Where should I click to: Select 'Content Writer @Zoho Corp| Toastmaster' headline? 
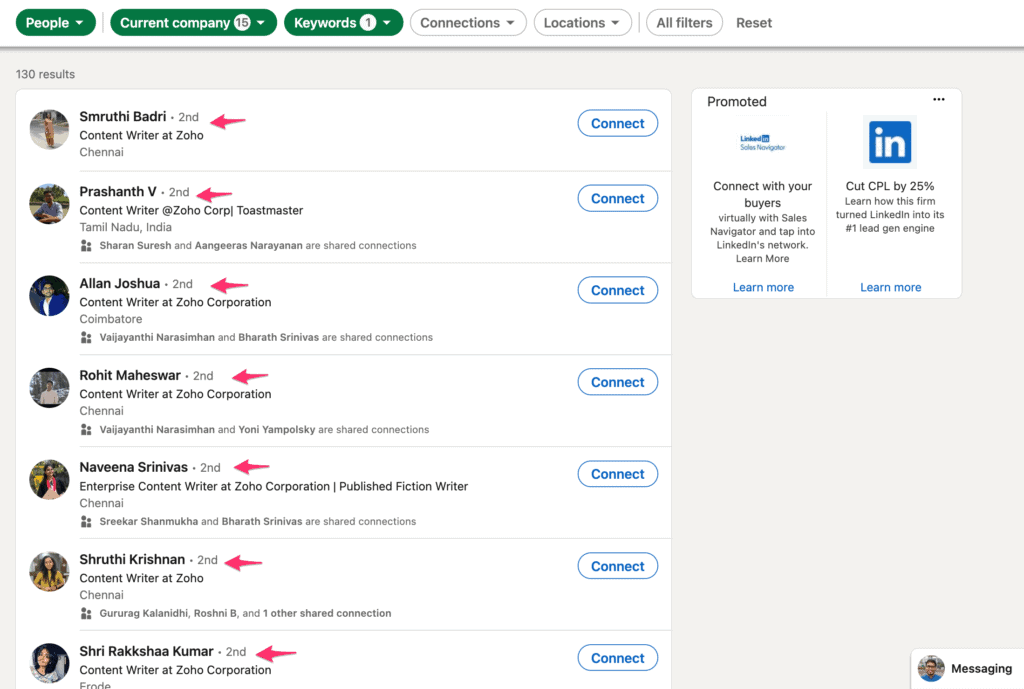click(x=191, y=210)
